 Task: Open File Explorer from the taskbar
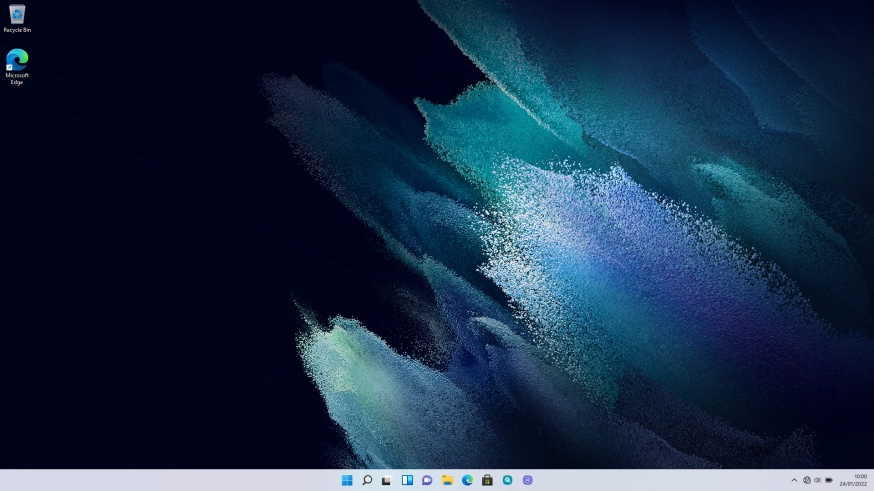pyautogui.click(x=447, y=480)
